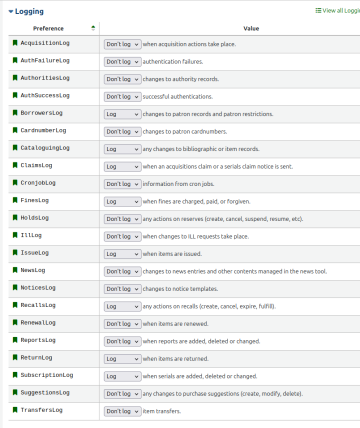
Task: Click bookmark icon beside RecallsLog
Action: (x=15, y=305)
